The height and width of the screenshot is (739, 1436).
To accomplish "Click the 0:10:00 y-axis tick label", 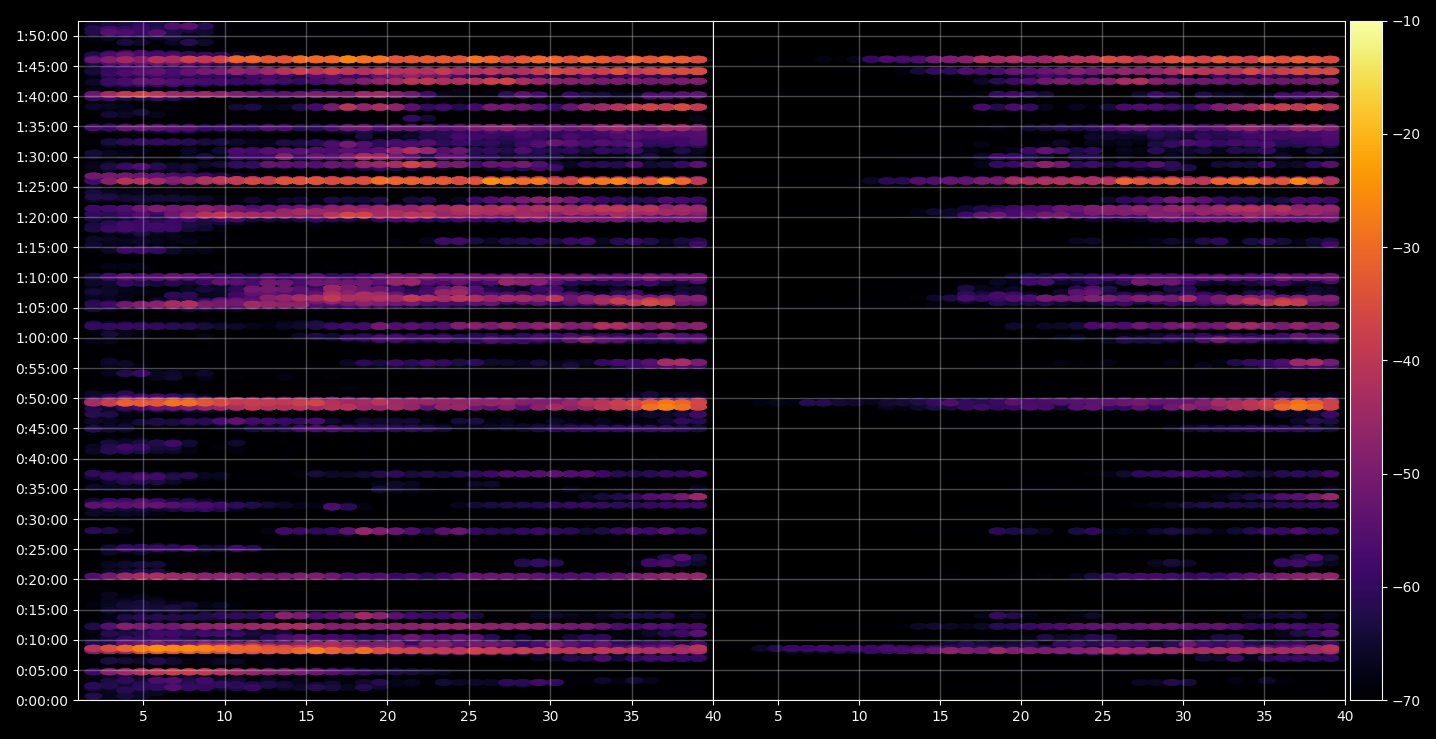I will click(42, 640).
